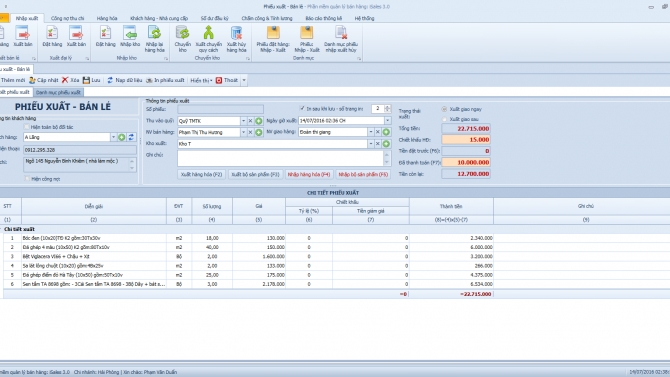Click Nhập hàng hóa (F4) button
The image size is (670, 377).
(309, 174)
